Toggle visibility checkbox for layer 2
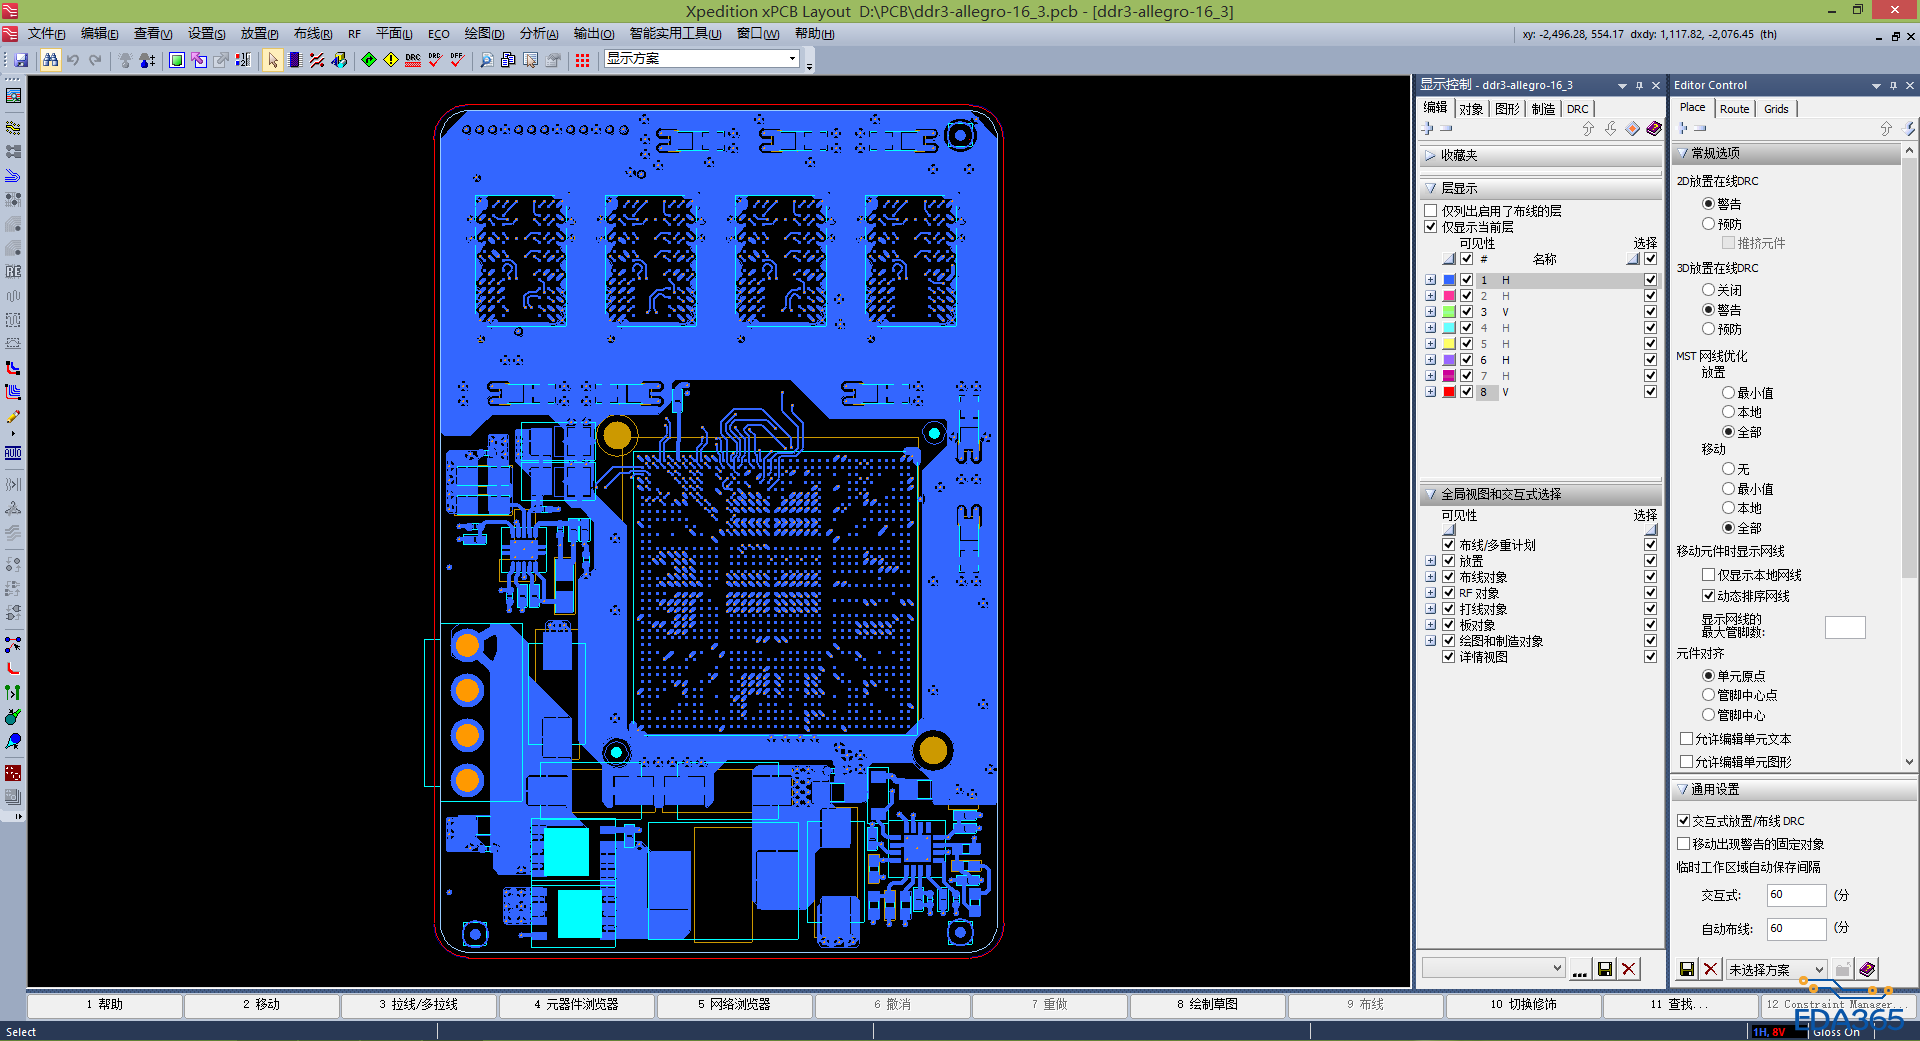 [x=1467, y=296]
